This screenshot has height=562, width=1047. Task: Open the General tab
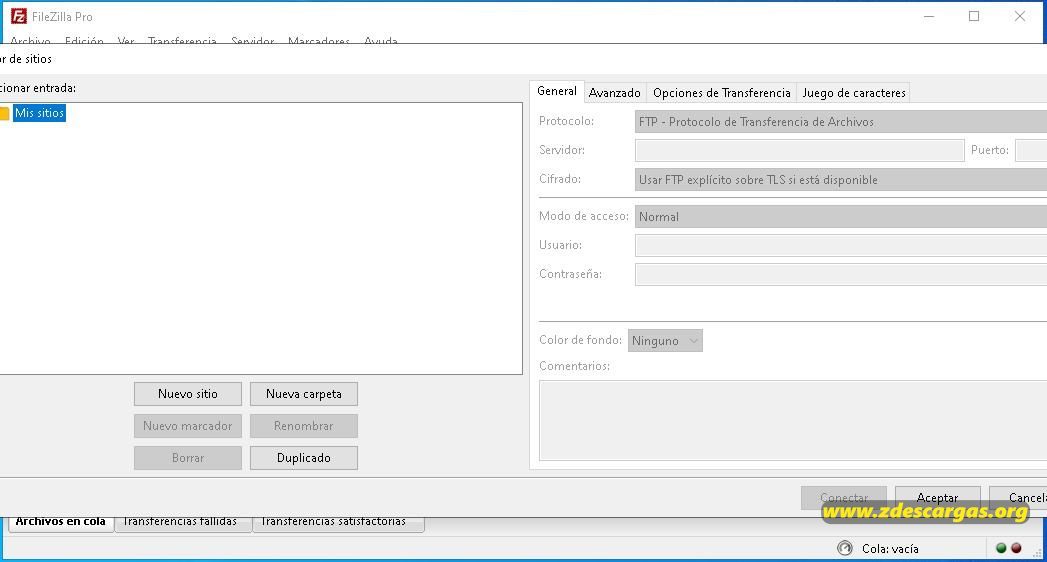[557, 91]
